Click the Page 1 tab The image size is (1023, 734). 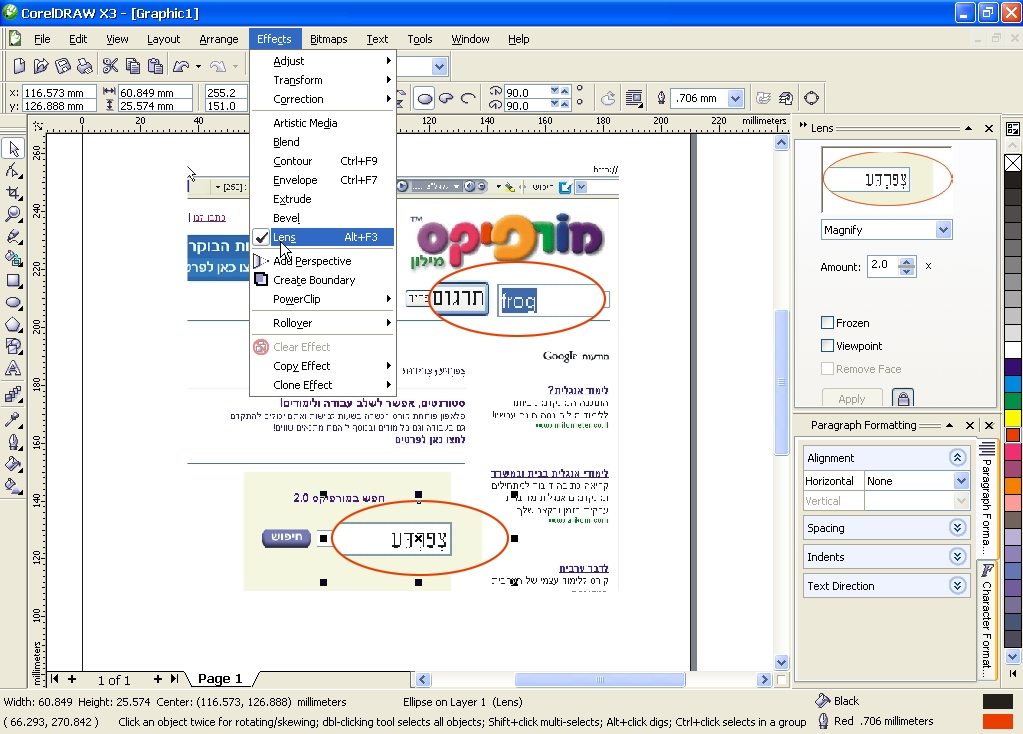coord(220,679)
